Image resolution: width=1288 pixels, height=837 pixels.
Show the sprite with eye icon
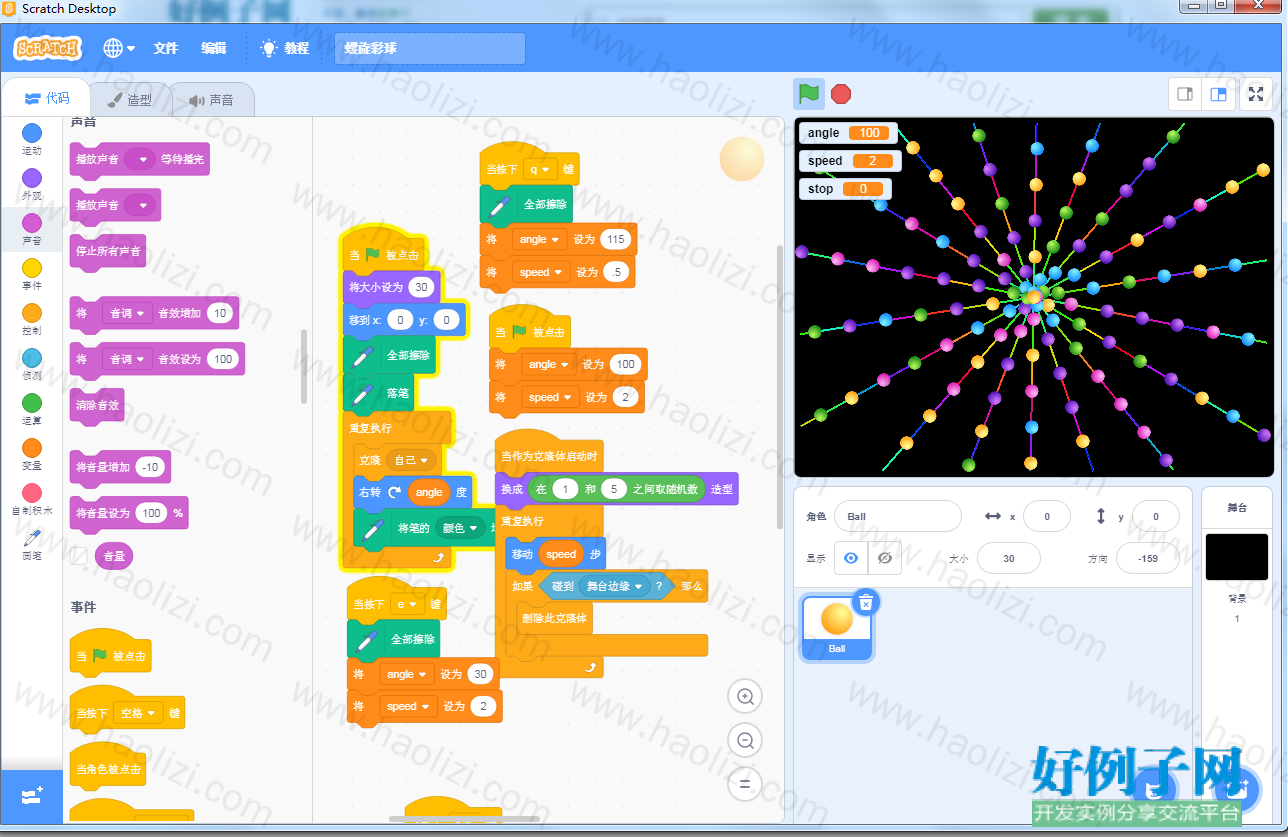click(851, 558)
